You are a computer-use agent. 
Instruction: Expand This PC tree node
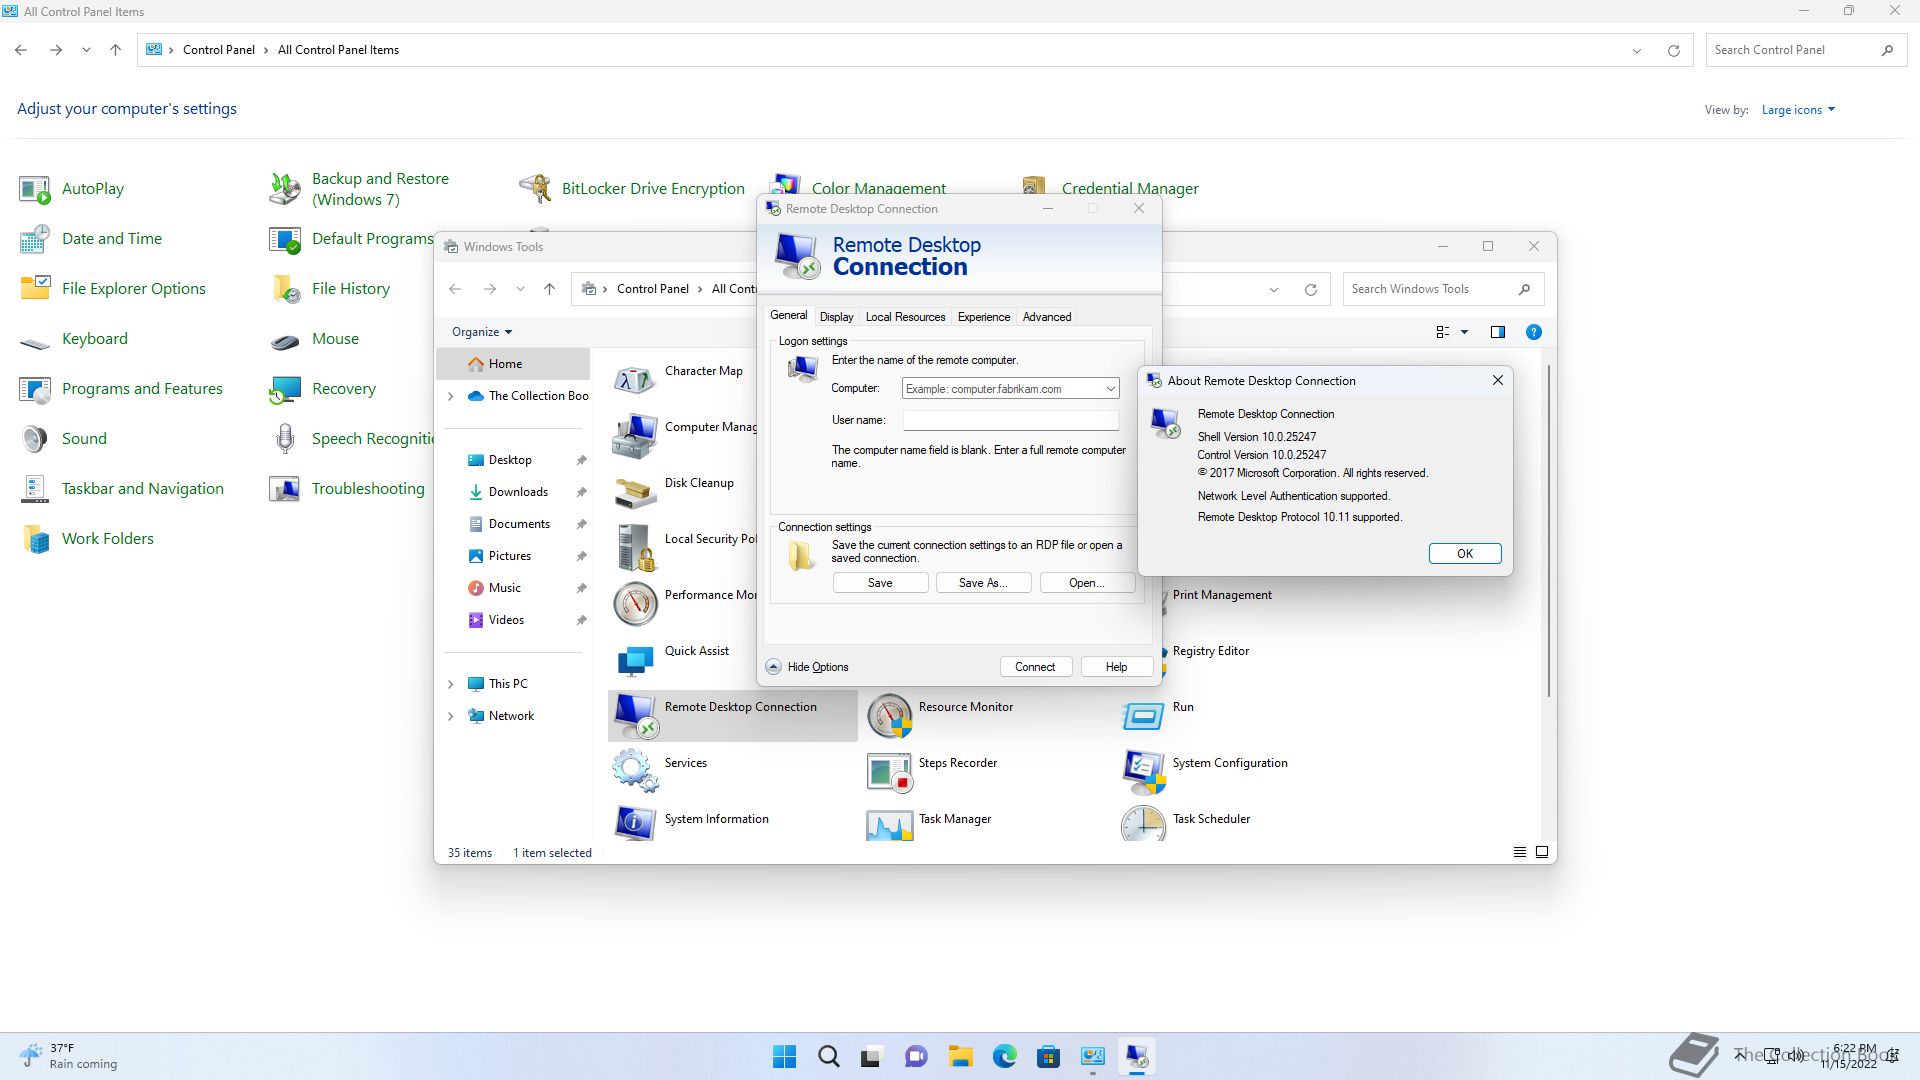[x=450, y=684]
